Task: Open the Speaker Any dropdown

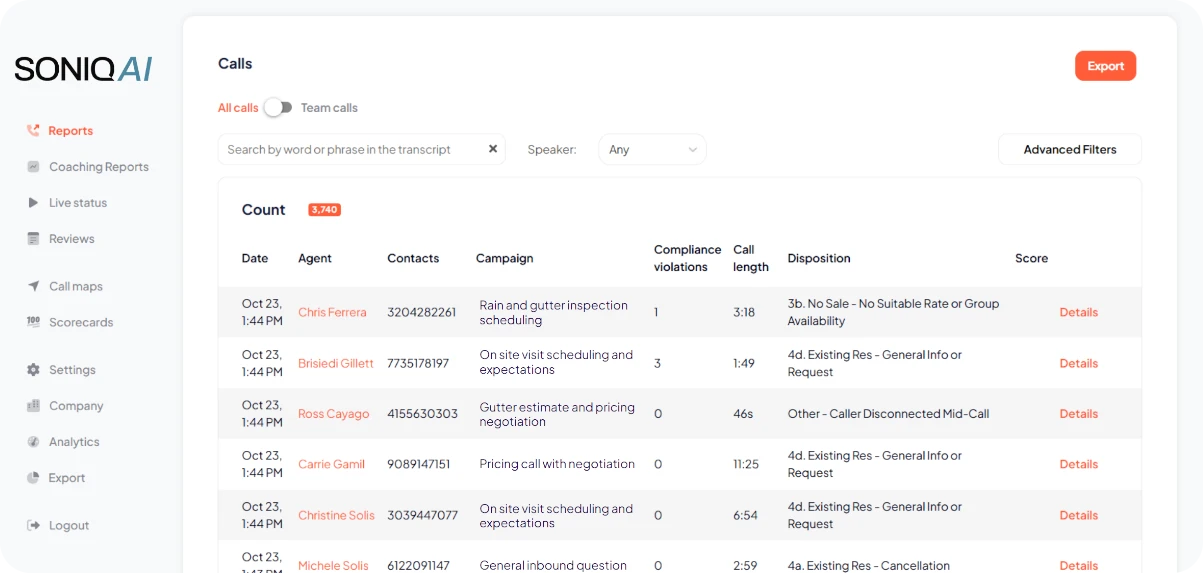Action: [652, 149]
